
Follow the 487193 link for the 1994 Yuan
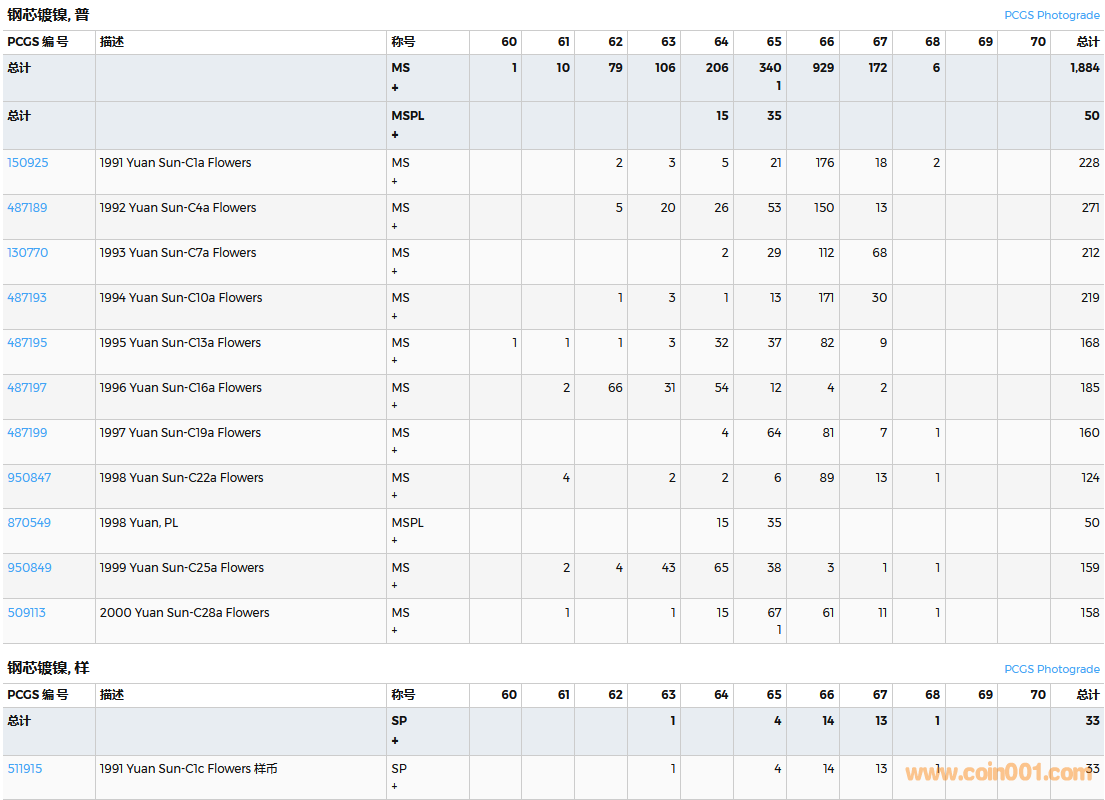tap(27, 298)
